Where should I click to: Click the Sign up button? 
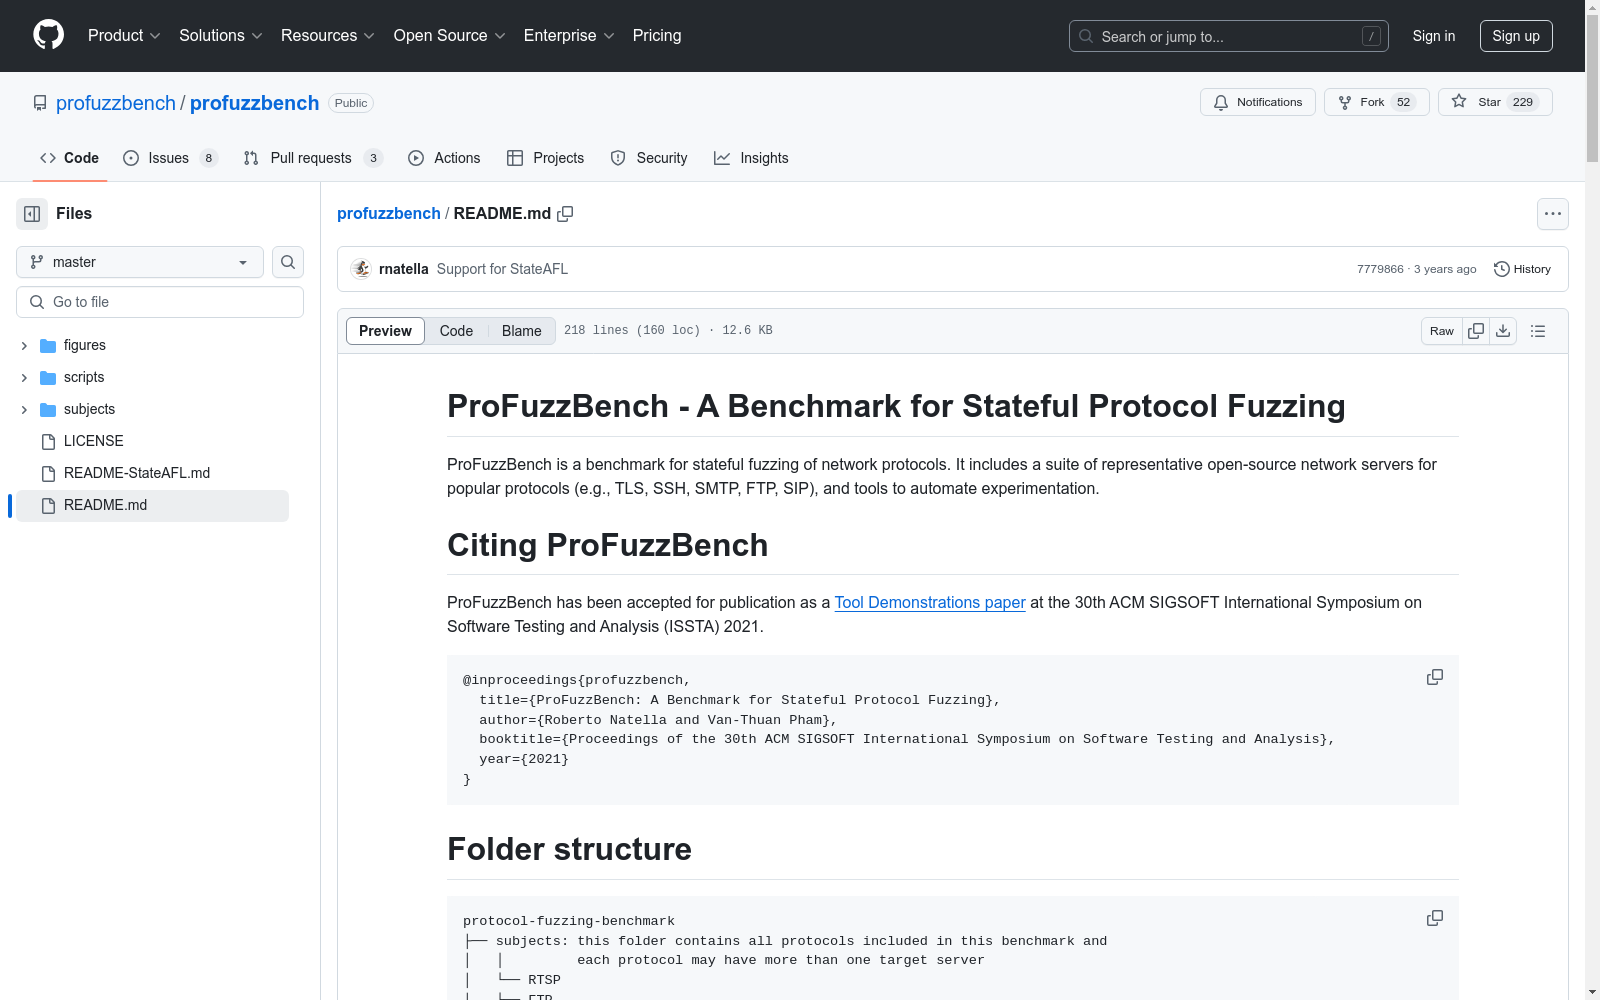1515,35
